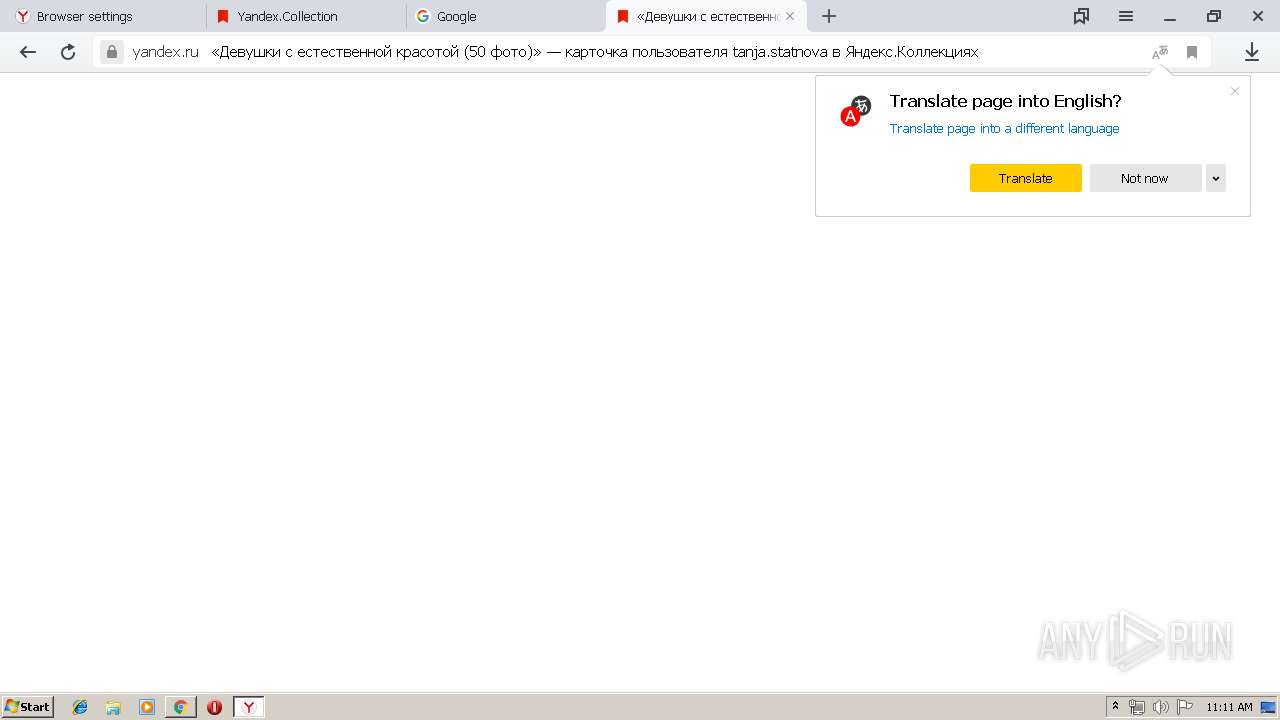Screen dimensions: 1280x720
Task: Launch Google Chrome from the taskbar
Action: click(x=180, y=707)
